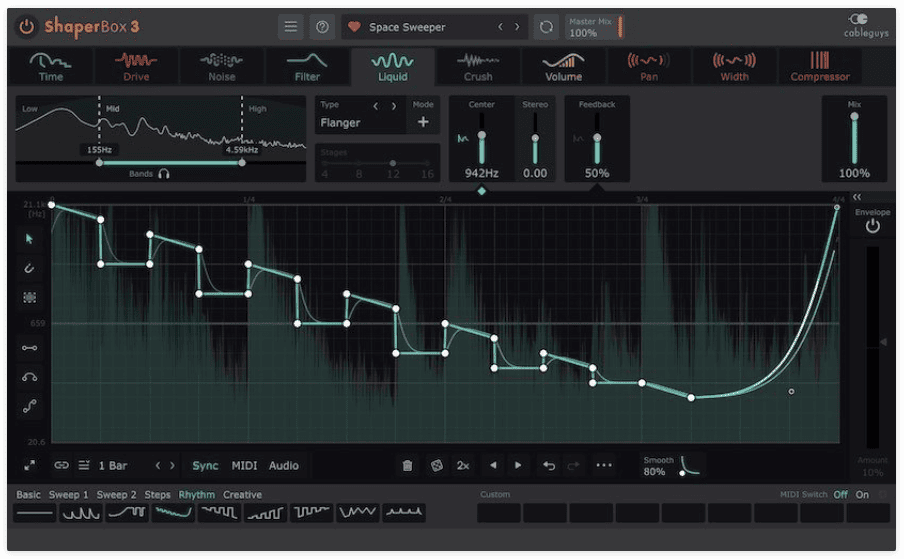904x559 pixels.
Task: Open the three dots more menu
Action: [x=604, y=465]
